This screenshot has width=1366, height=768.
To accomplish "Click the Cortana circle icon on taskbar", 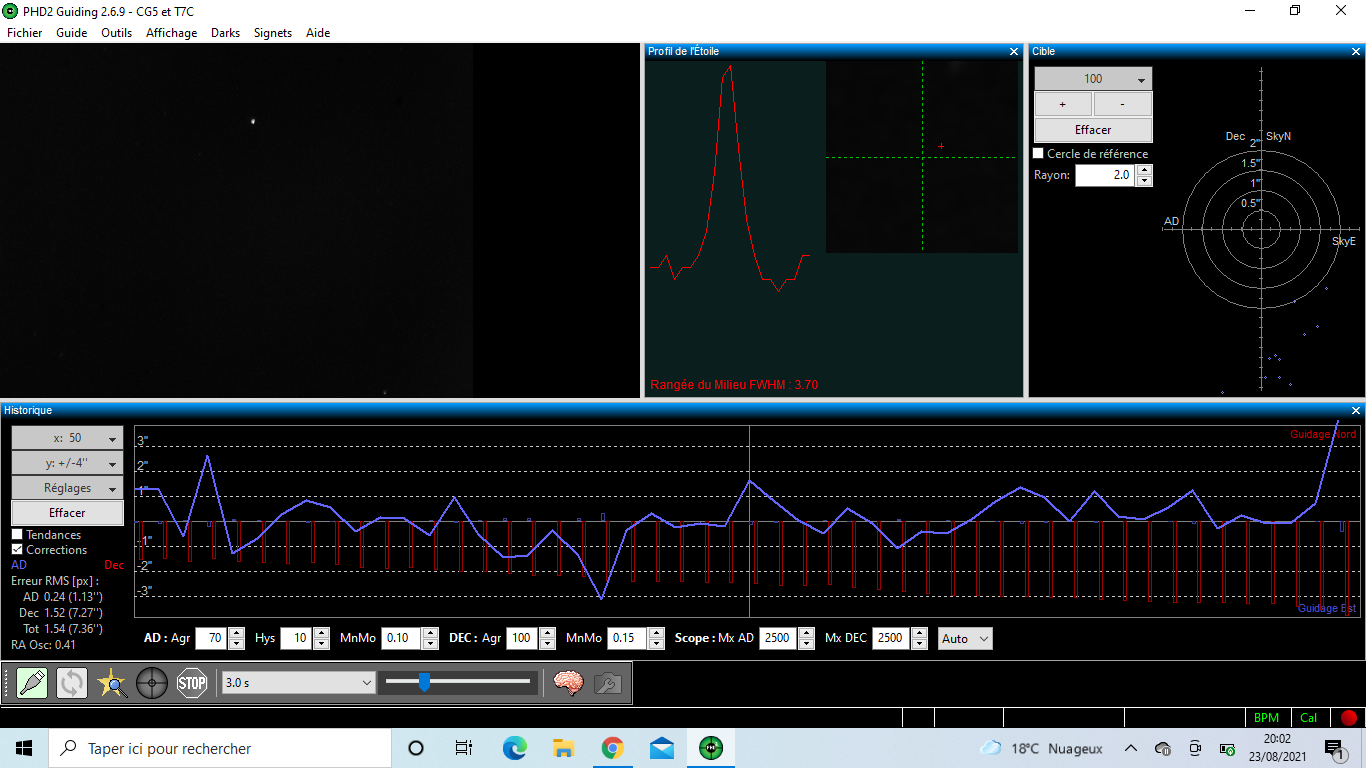I will (416, 748).
